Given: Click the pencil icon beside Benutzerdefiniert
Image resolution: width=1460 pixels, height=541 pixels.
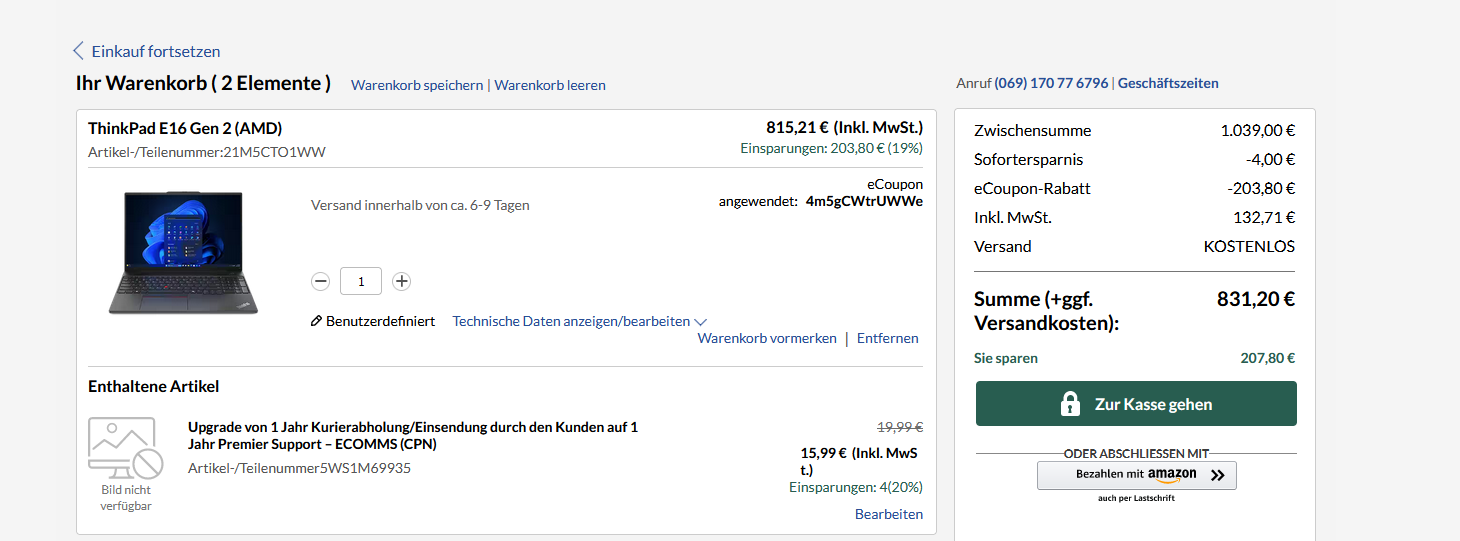Looking at the screenshot, I should (x=316, y=321).
